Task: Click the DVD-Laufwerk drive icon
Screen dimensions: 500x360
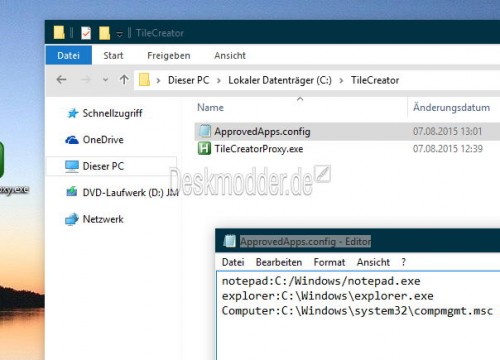Action: coord(71,192)
